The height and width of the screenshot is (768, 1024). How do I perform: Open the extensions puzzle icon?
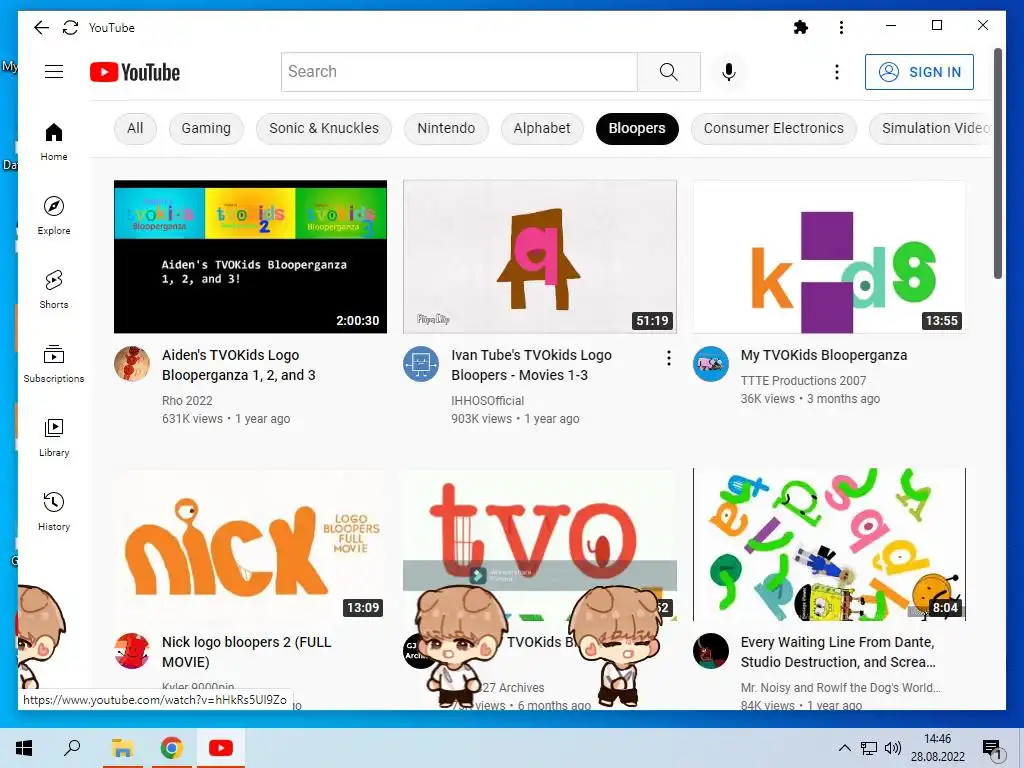801,27
